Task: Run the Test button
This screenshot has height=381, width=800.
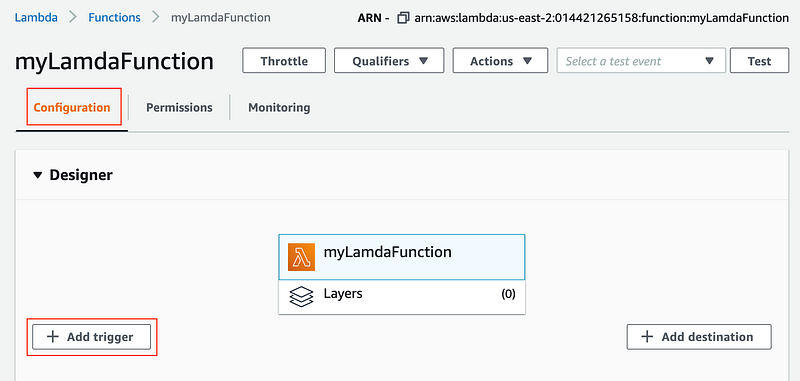Action: (759, 61)
